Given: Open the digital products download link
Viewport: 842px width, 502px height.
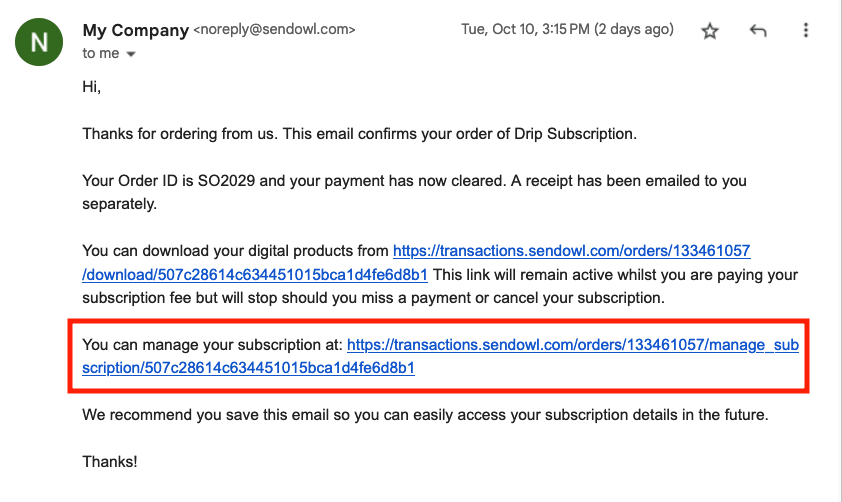Looking at the screenshot, I should point(571,251).
